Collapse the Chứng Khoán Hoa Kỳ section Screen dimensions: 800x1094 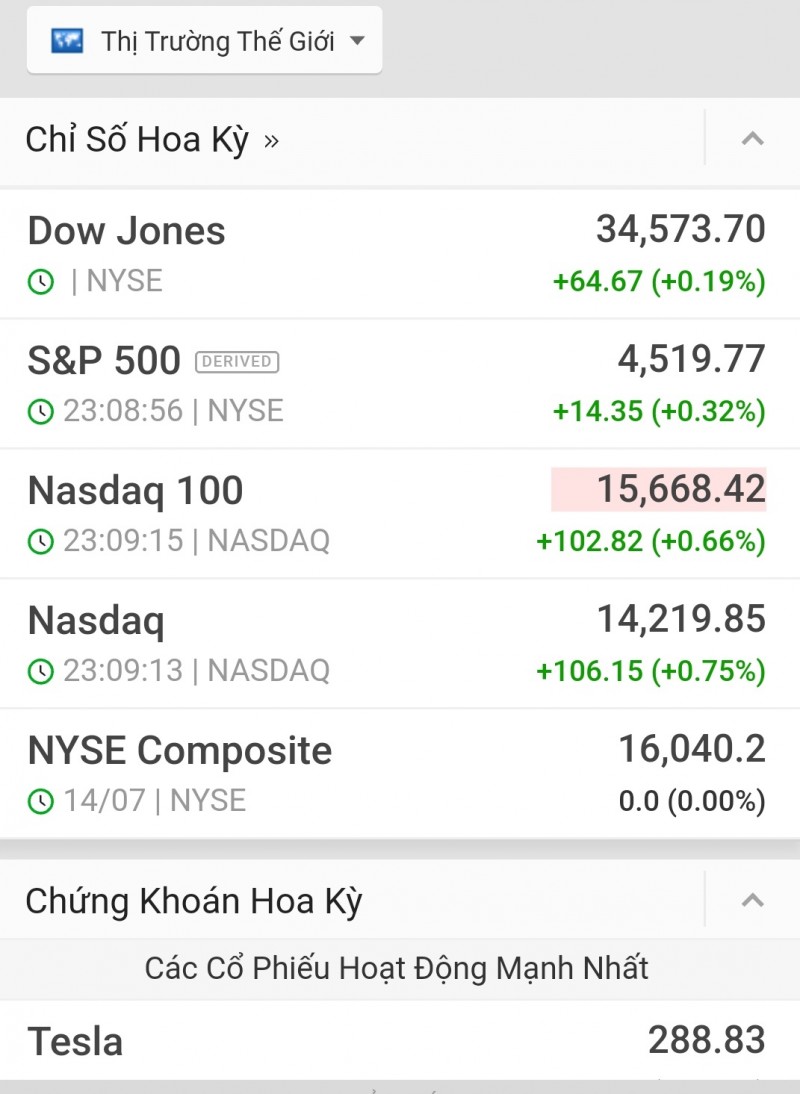coord(752,901)
